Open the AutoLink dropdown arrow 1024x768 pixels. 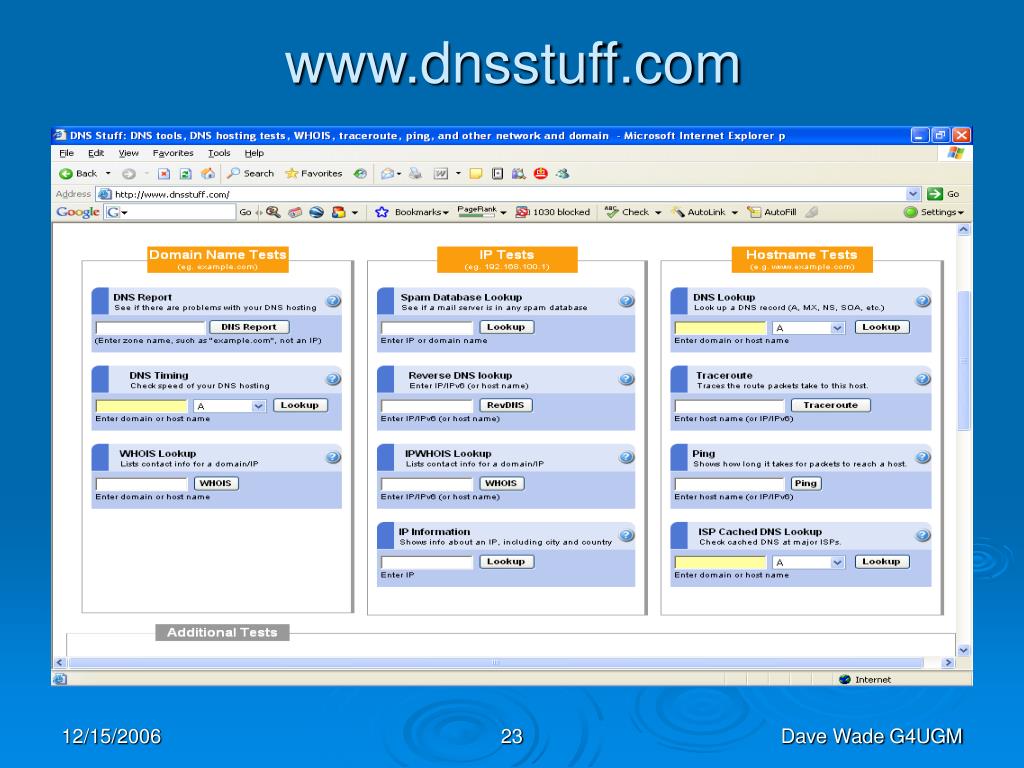(x=735, y=213)
